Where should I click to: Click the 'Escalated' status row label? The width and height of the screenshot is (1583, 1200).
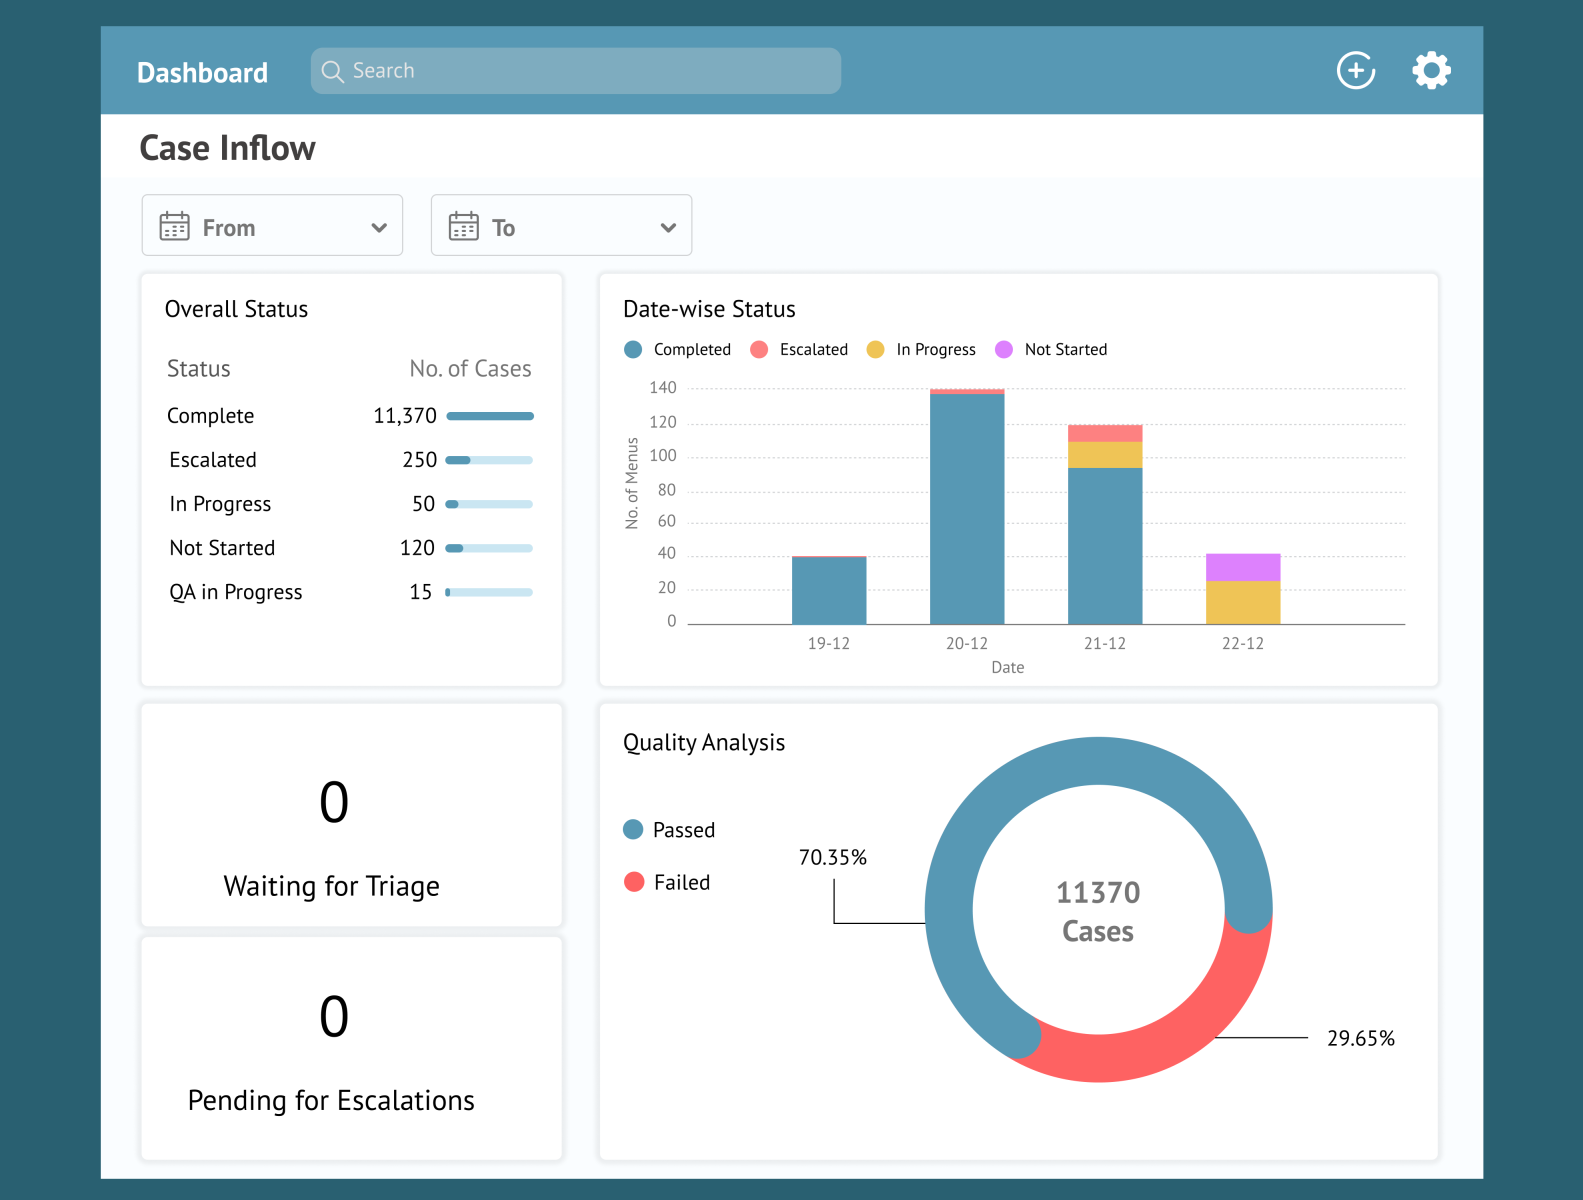[213, 460]
